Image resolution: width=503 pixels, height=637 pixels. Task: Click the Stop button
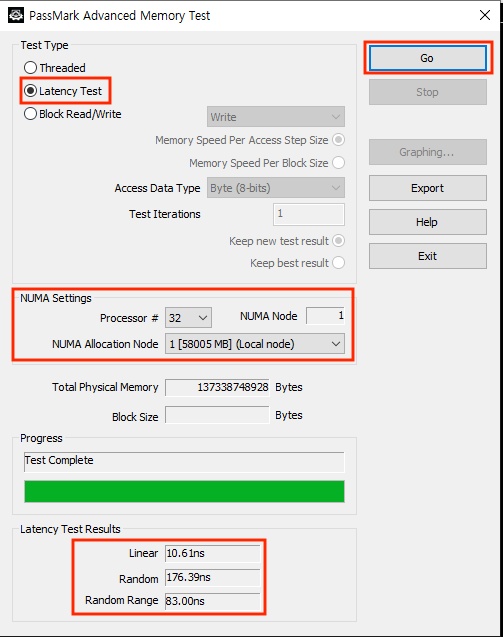(x=428, y=92)
